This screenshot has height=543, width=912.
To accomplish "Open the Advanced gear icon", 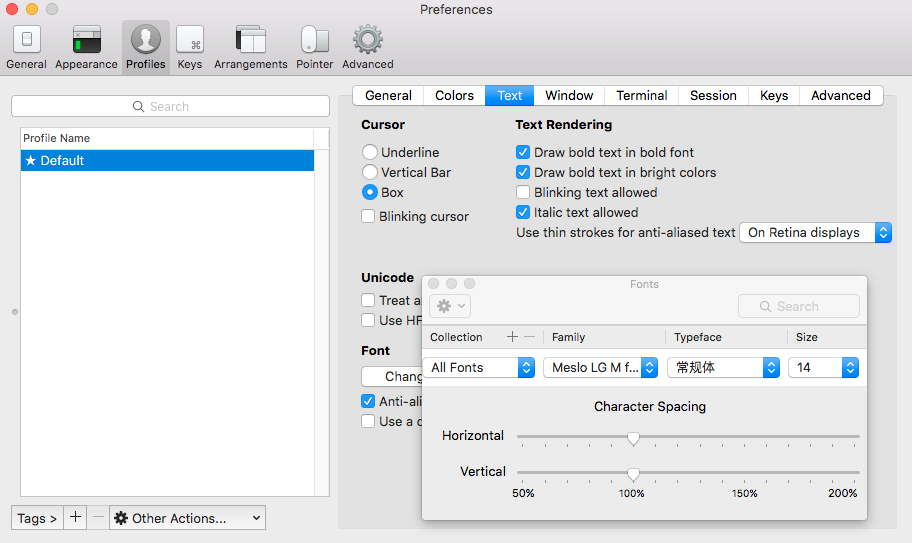I will point(367,47).
